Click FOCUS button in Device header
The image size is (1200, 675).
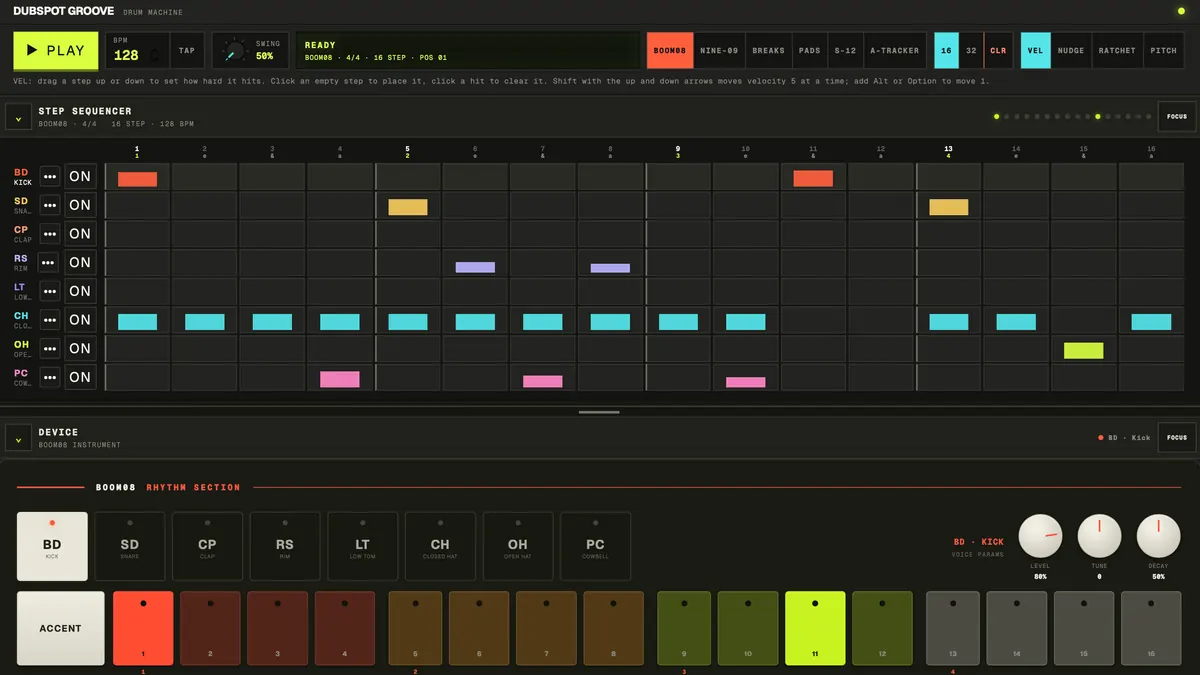point(1177,438)
